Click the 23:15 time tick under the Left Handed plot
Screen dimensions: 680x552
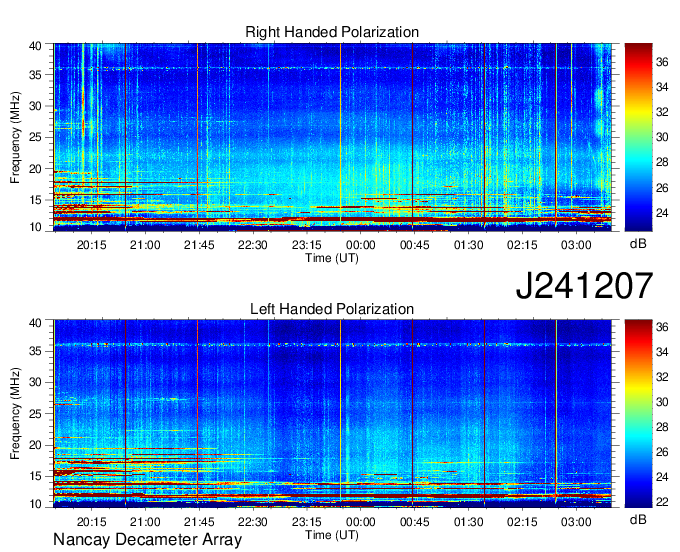pyautogui.click(x=307, y=521)
